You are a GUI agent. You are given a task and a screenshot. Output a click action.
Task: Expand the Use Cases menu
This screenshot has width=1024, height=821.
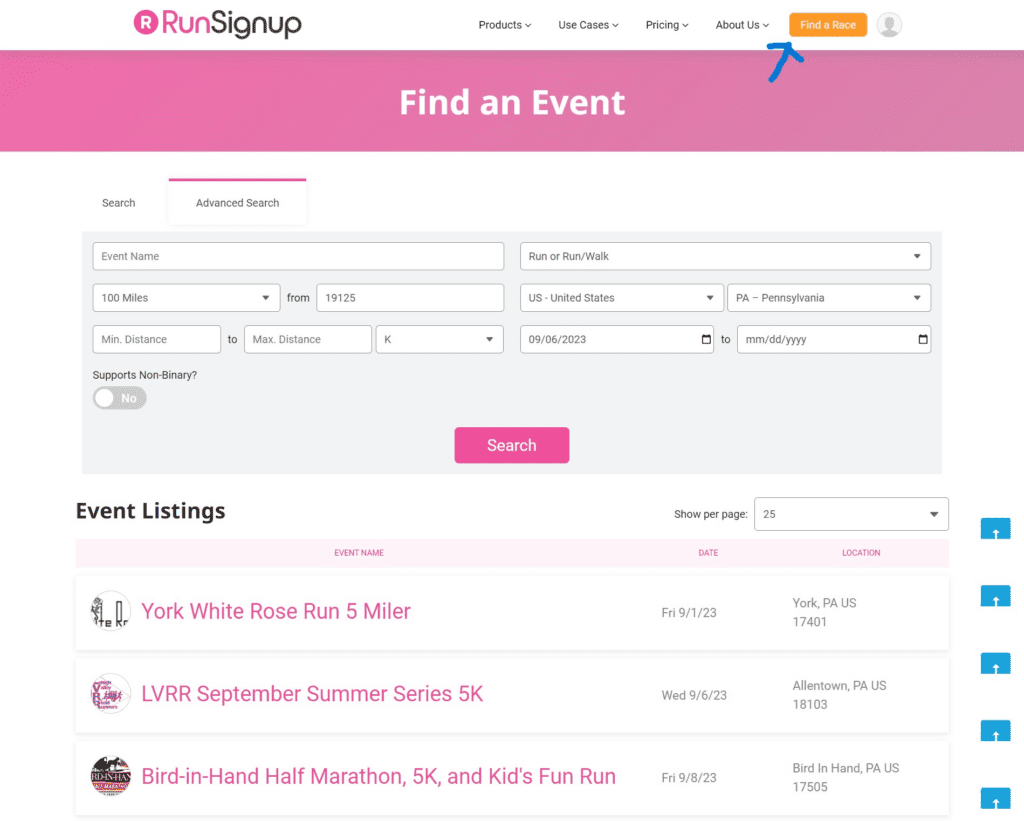pos(588,25)
